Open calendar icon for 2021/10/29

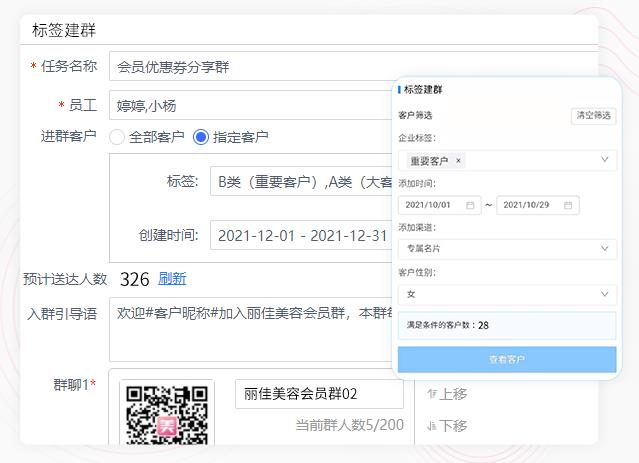568,205
